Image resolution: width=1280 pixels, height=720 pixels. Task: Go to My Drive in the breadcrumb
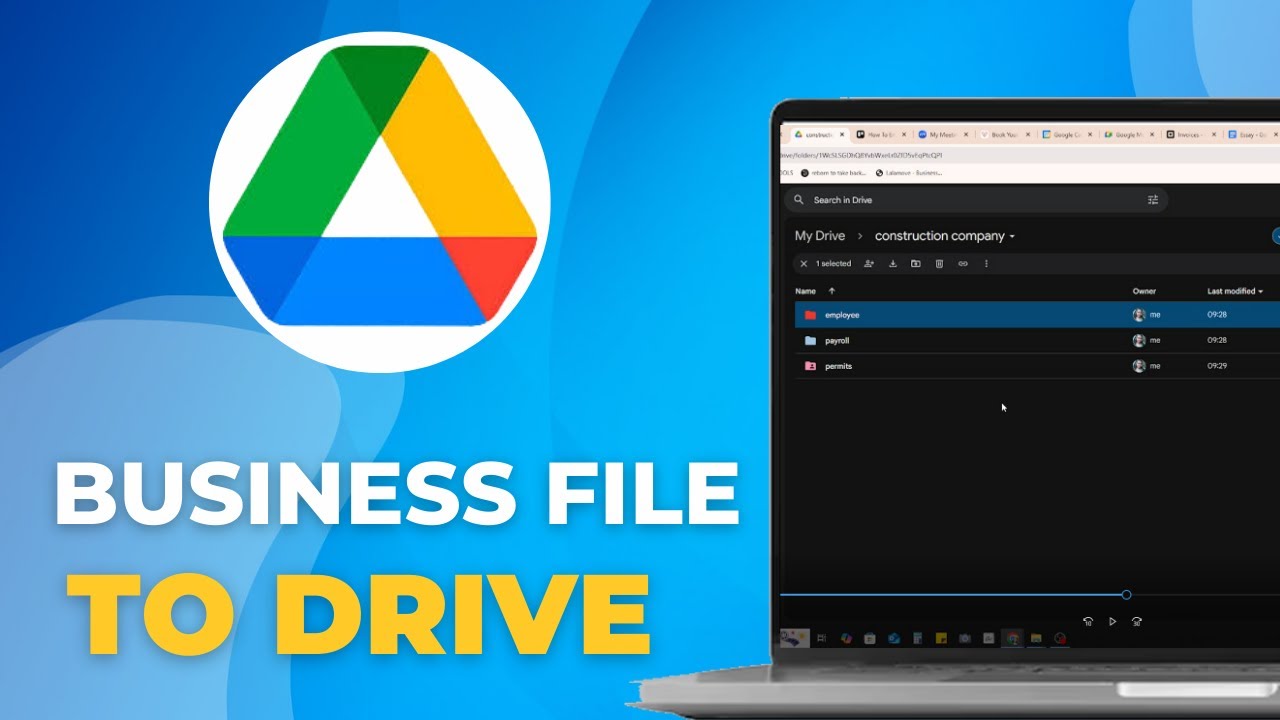coord(820,236)
